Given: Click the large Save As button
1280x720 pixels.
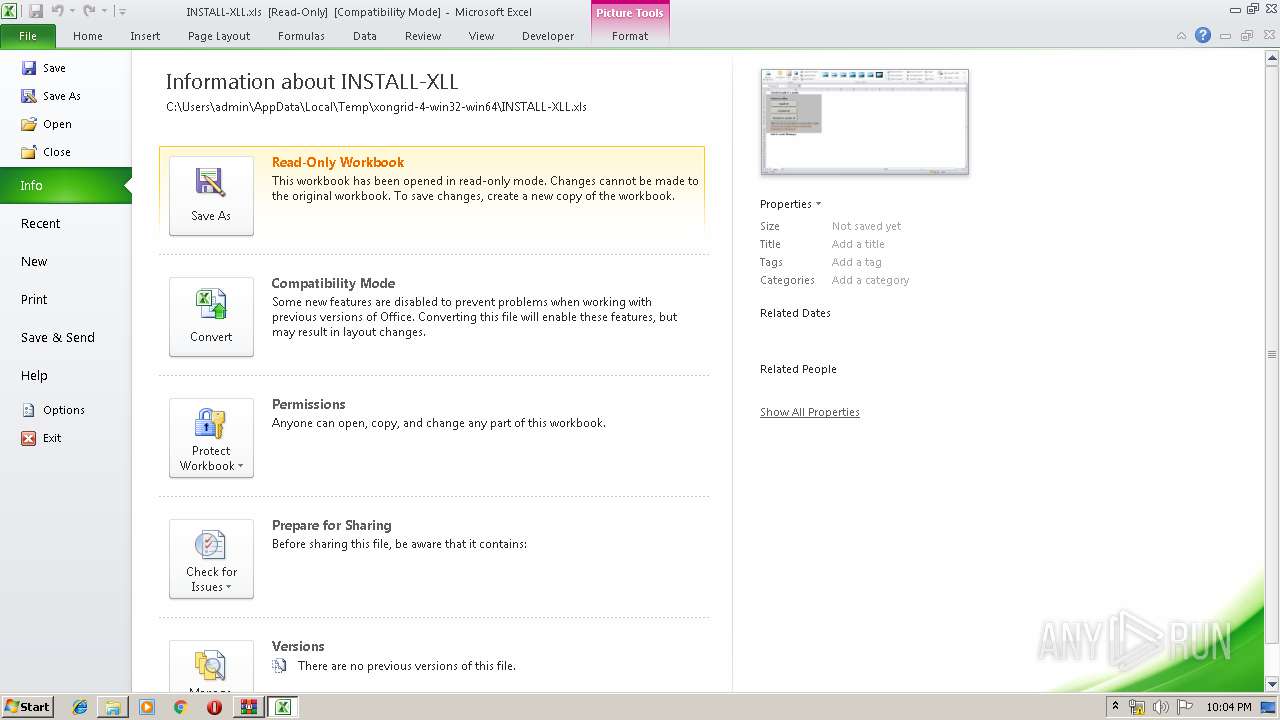Looking at the screenshot, I should point(211,196).
